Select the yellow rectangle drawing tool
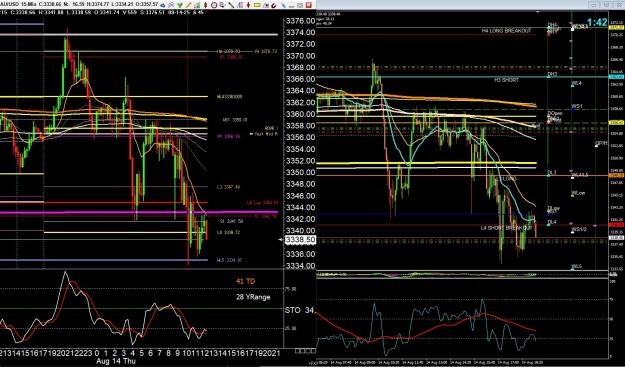 click(x=257, y=5)
